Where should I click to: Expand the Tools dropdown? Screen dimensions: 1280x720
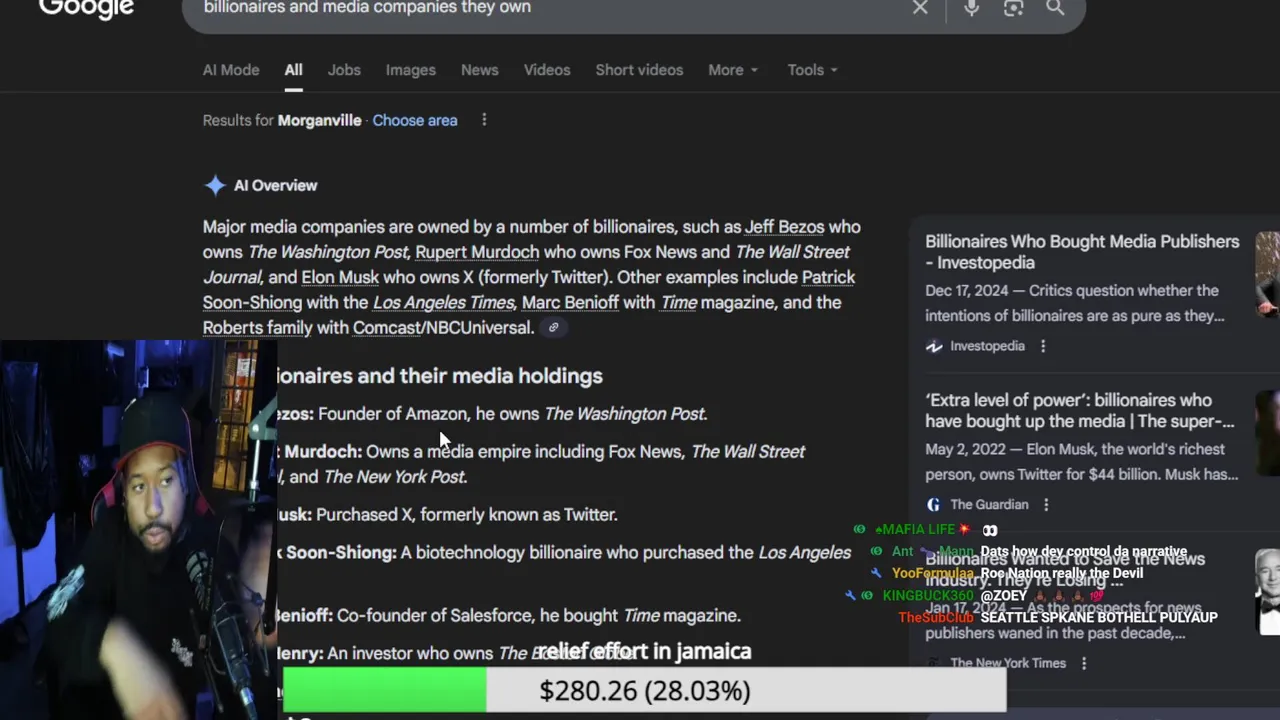pyautogui.click(x=812, y=70)
